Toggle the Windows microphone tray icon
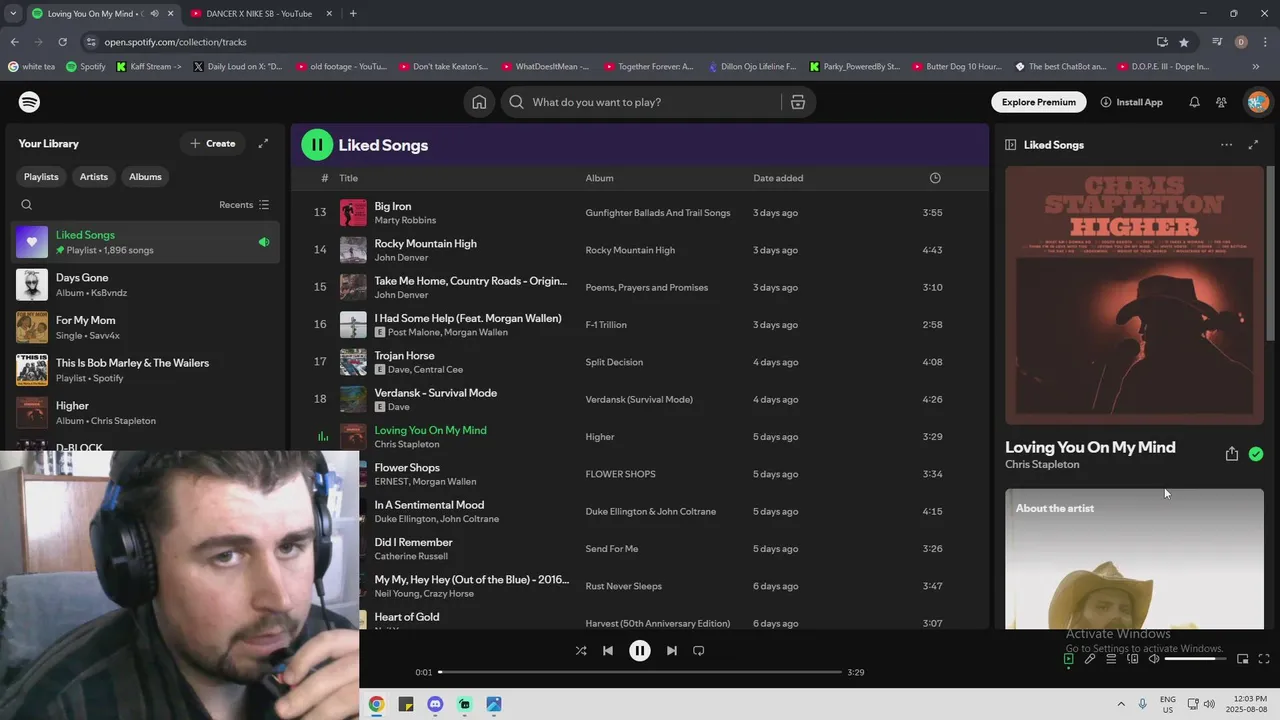The image size is (1280, 720). pos(1142,704)
